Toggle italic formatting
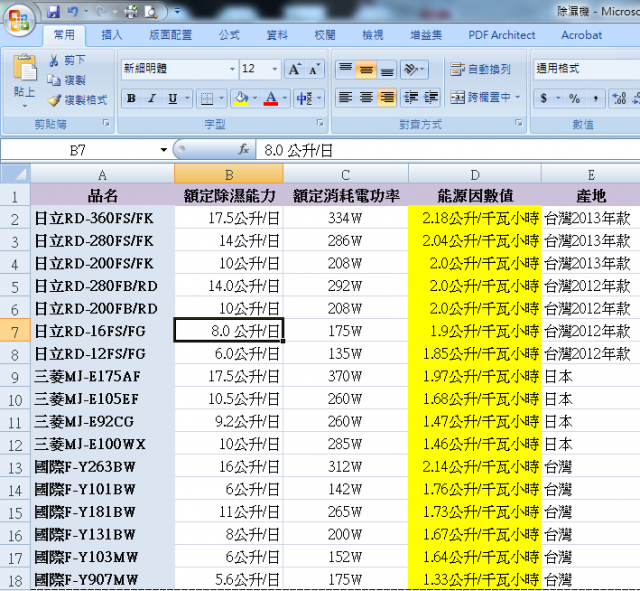The height and width of the screenshot is (591, 640). point(152,98)
